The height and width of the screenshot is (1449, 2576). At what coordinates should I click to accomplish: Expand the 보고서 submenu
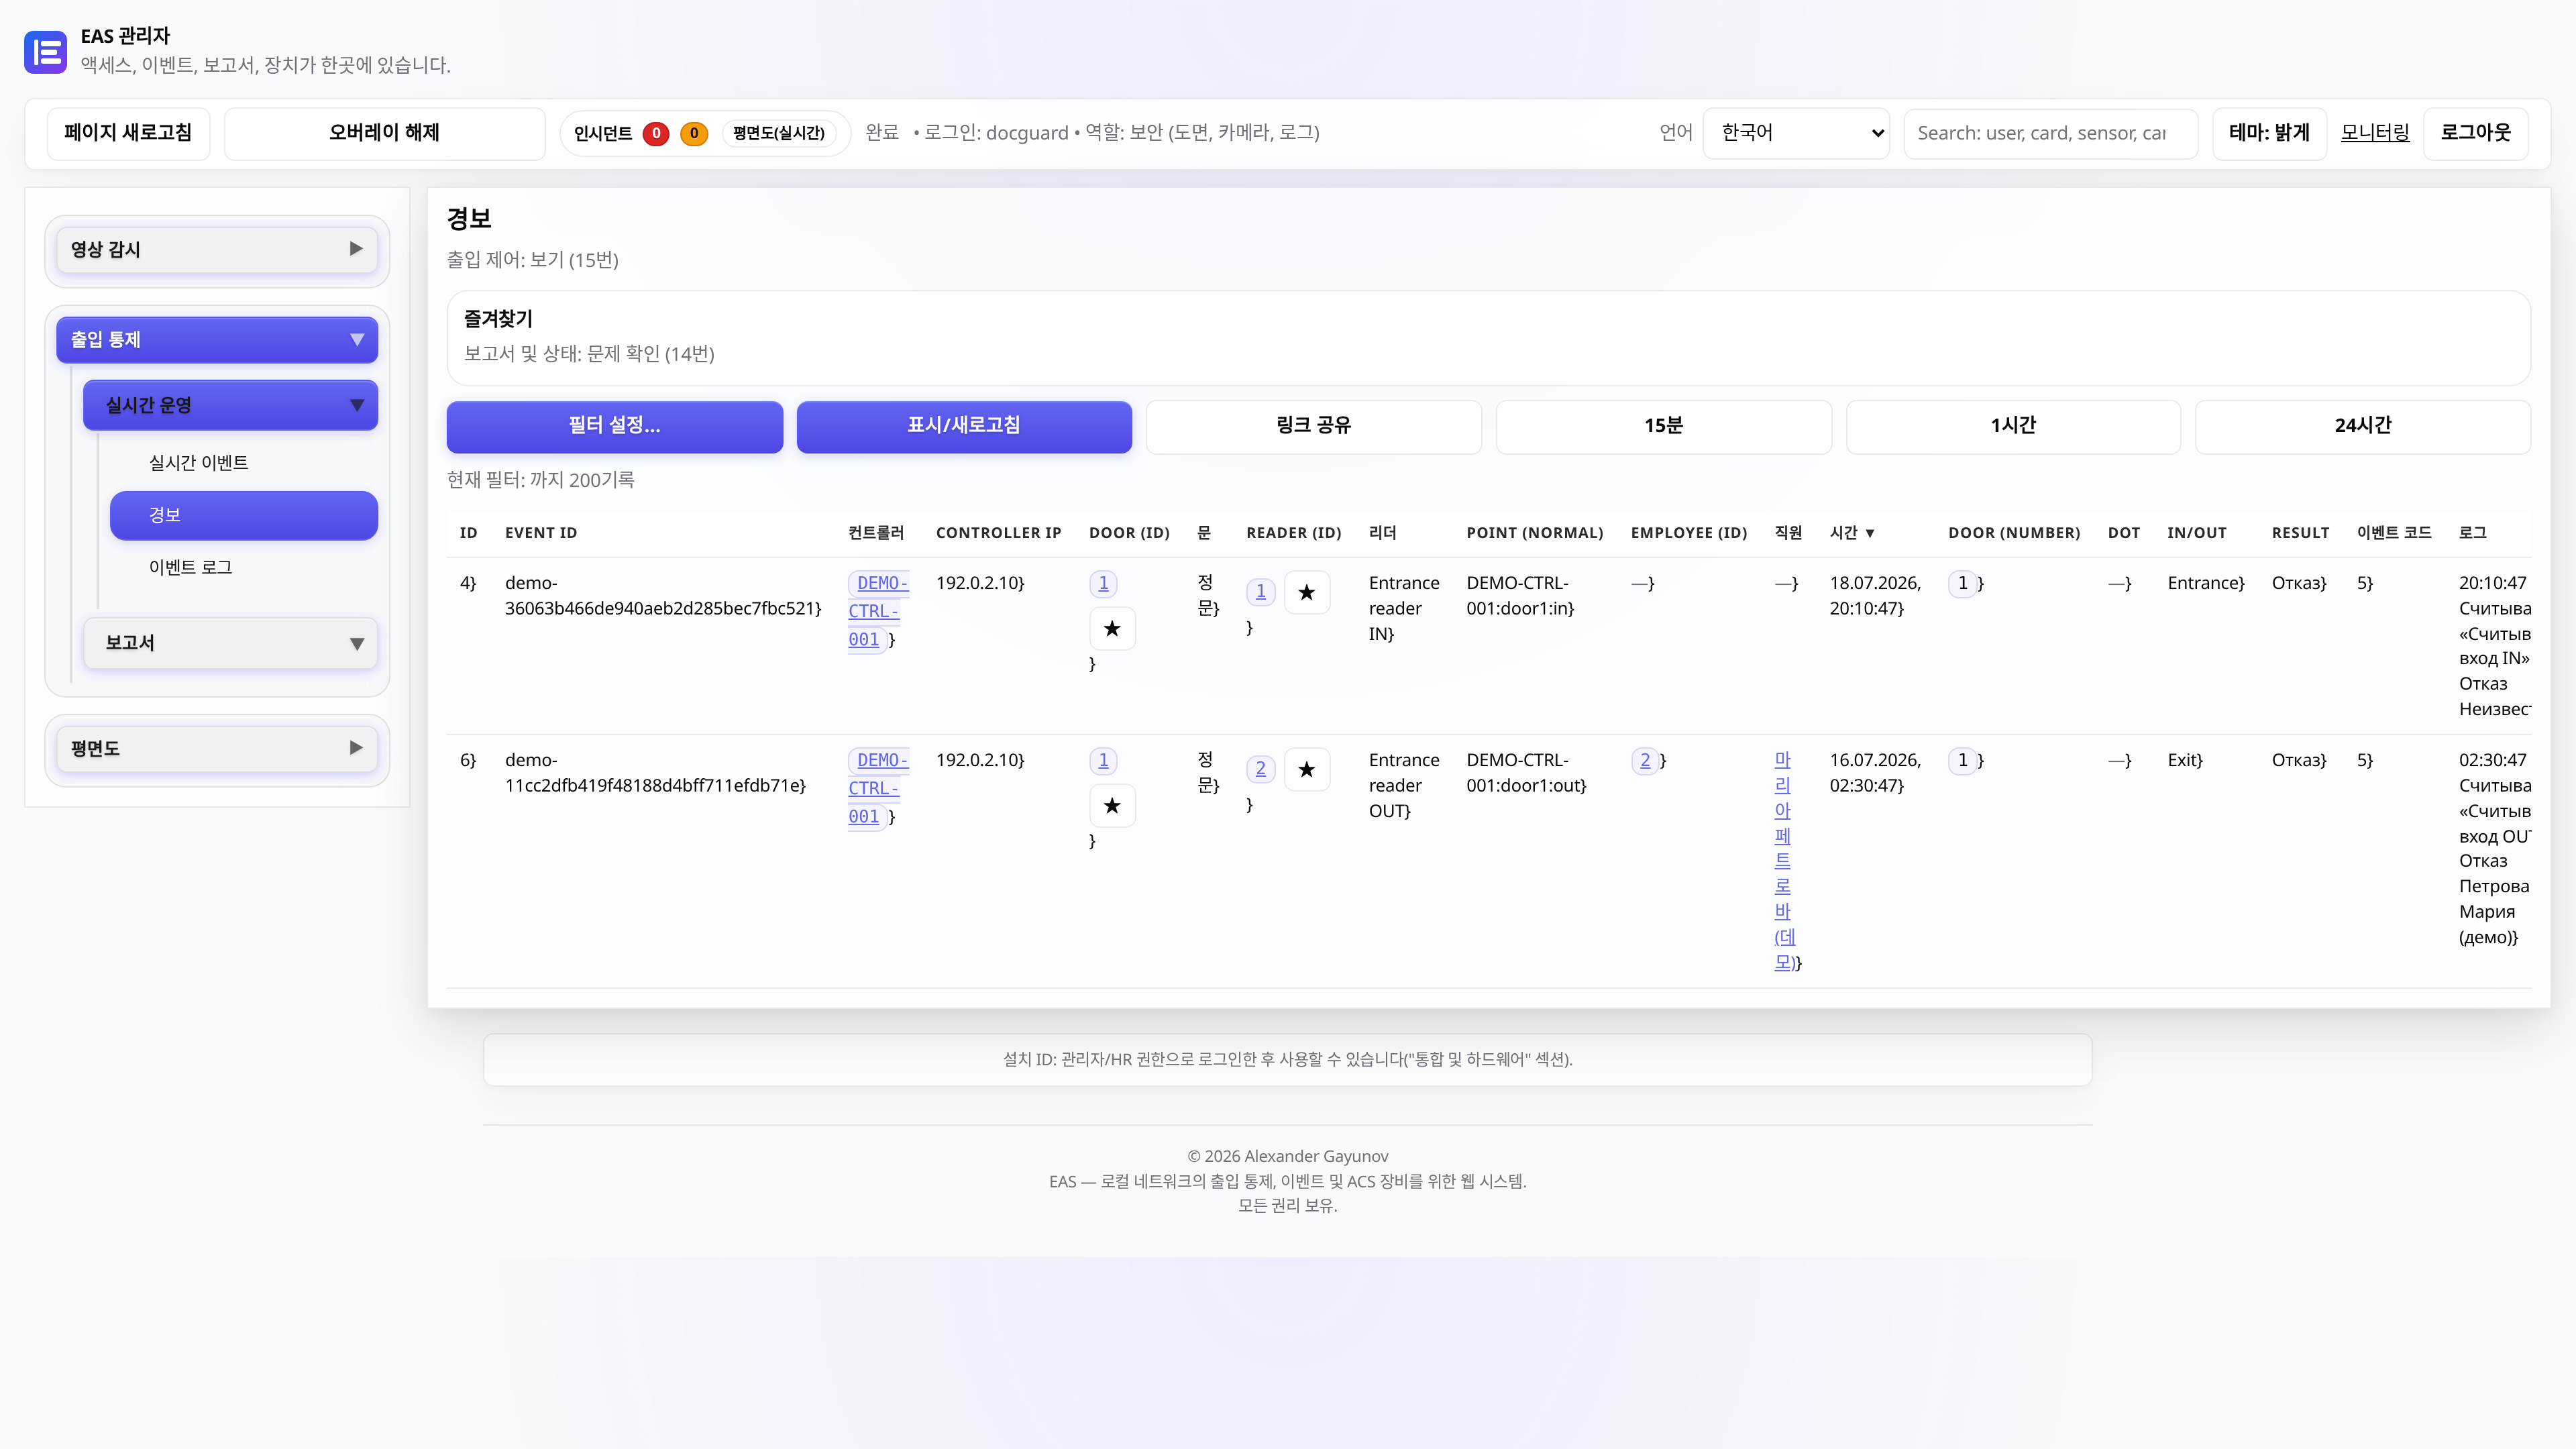tap(230, 643)
